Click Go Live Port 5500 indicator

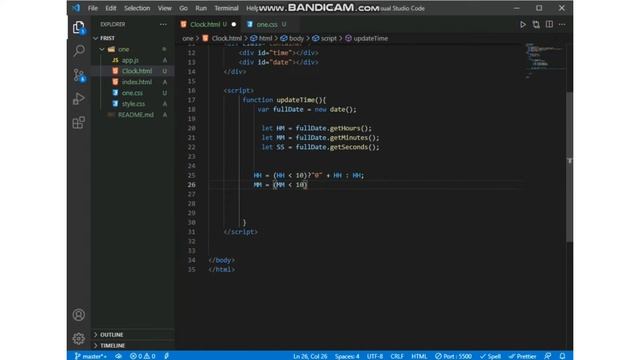coord(453,356)
